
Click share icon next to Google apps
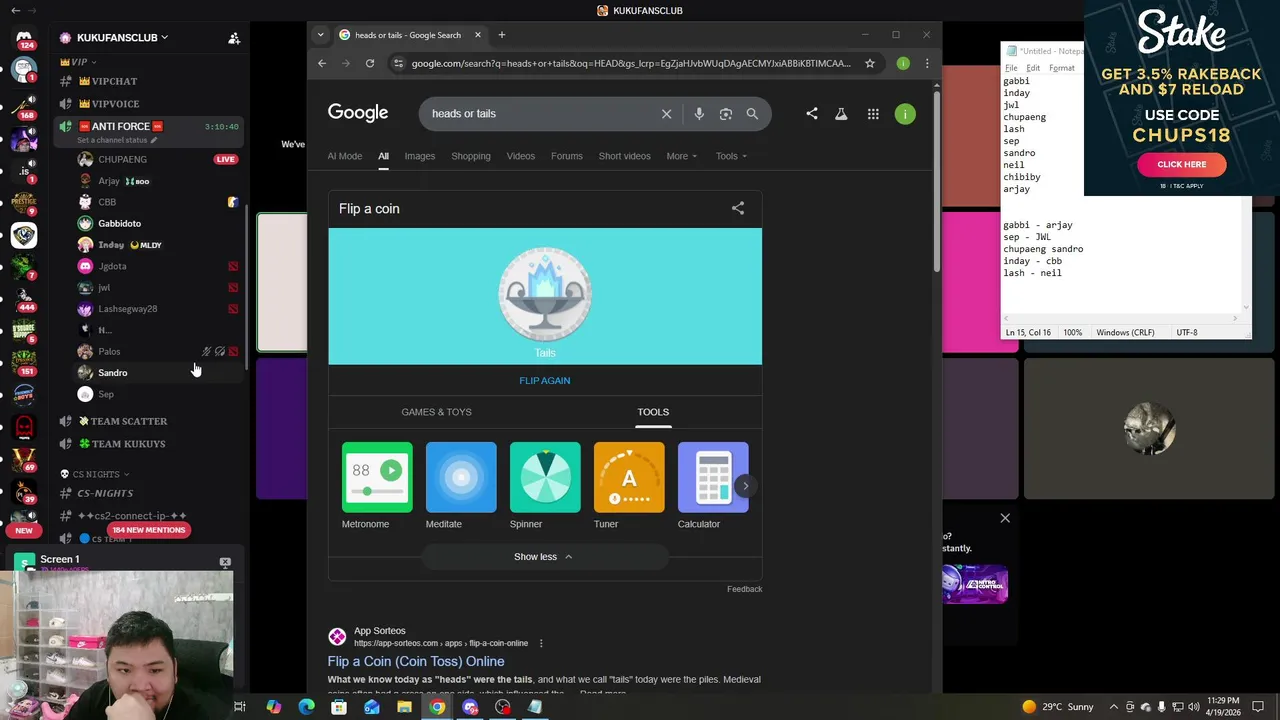tap(812, 114)
